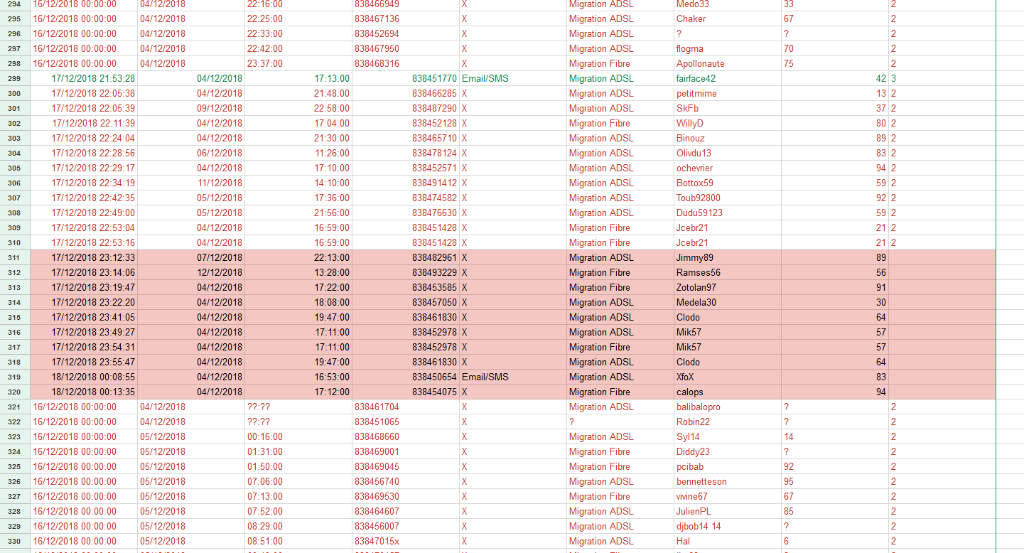Select row header 311

(x=14, y=257)
